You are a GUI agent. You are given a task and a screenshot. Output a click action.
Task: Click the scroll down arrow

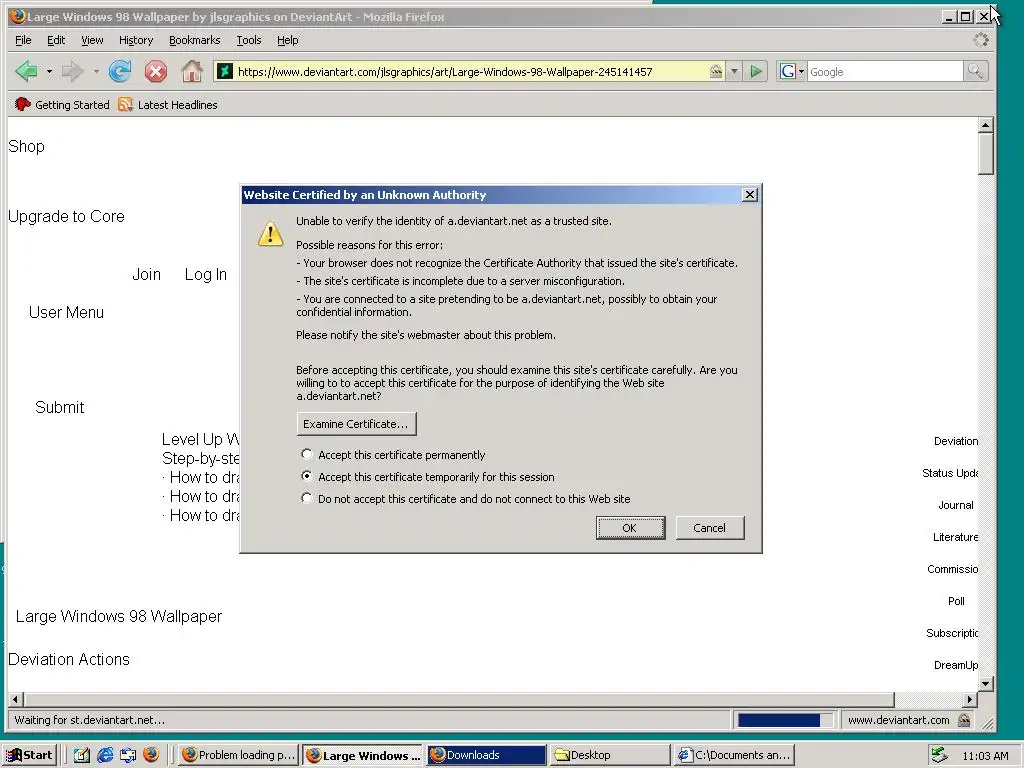[985, 684]
